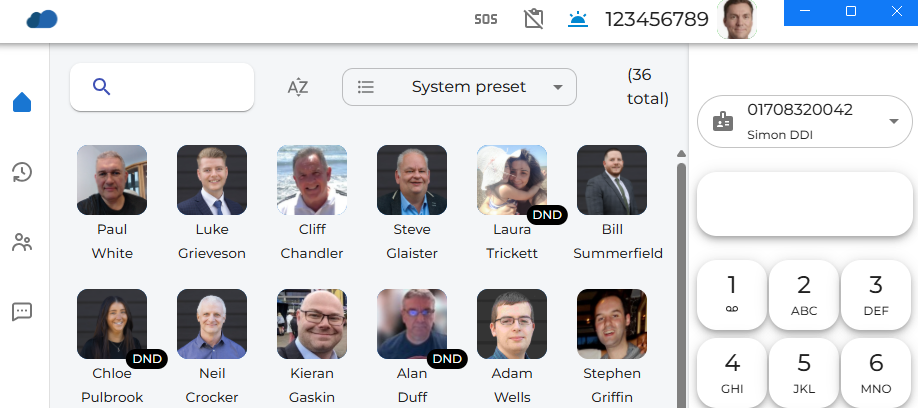Screen dimensions: 918x408
Task: Open the user profile avatar menu
Action: pyautogui.click(x=737, y=19)
